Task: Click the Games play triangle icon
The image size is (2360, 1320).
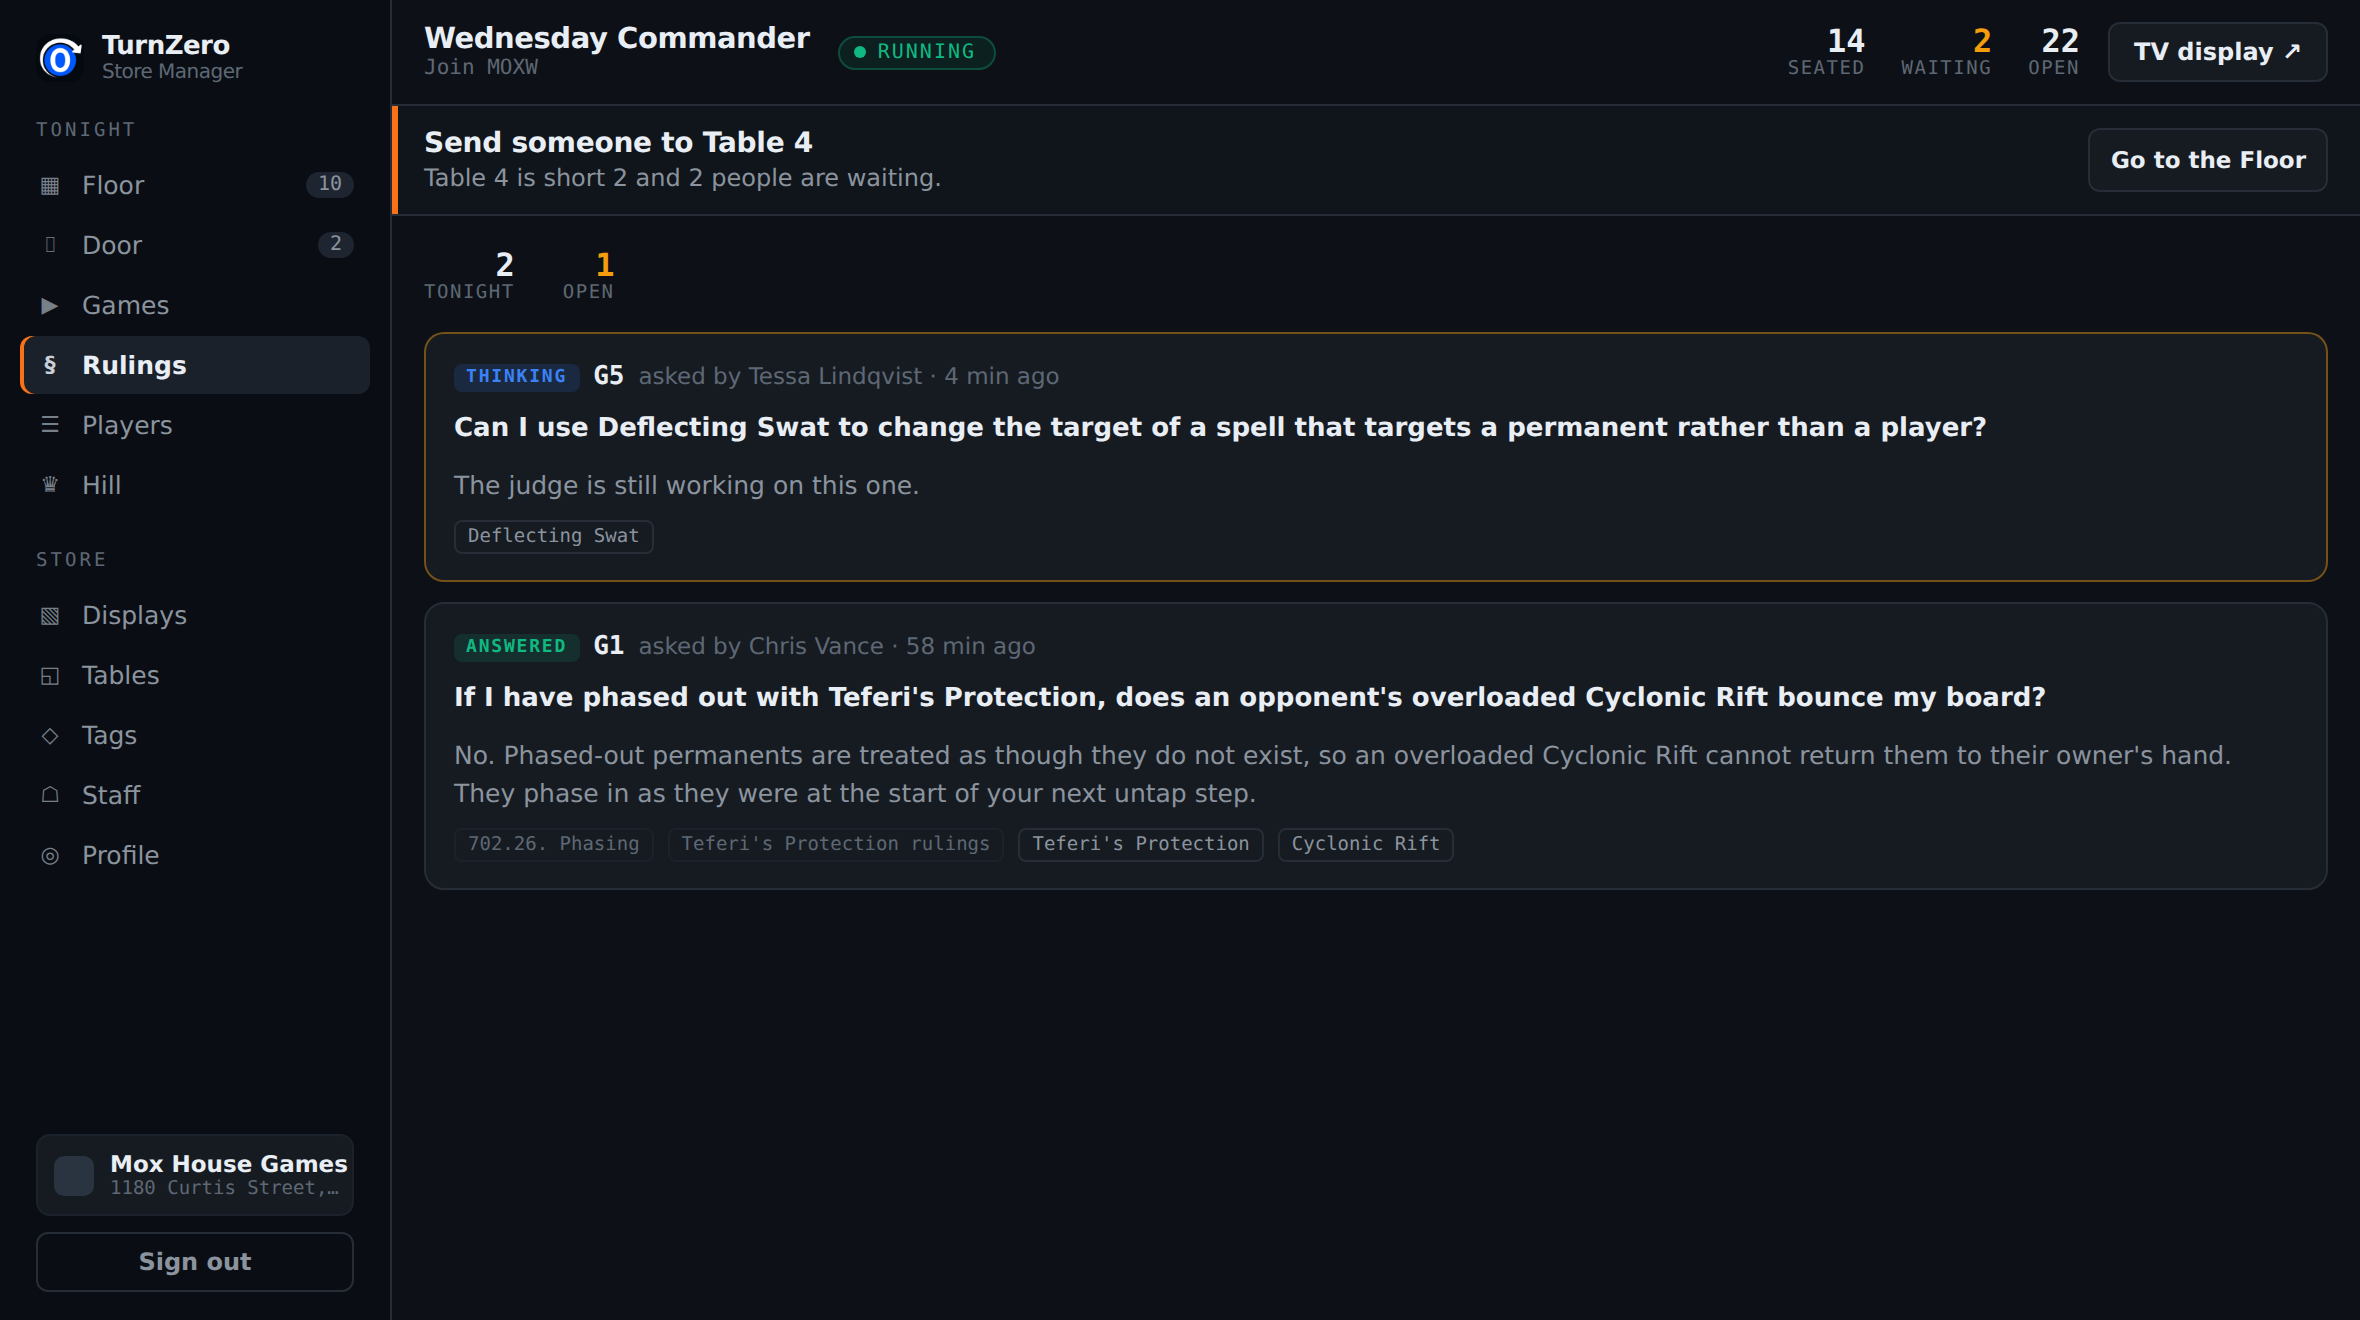Action: click(x=50, y=305)
